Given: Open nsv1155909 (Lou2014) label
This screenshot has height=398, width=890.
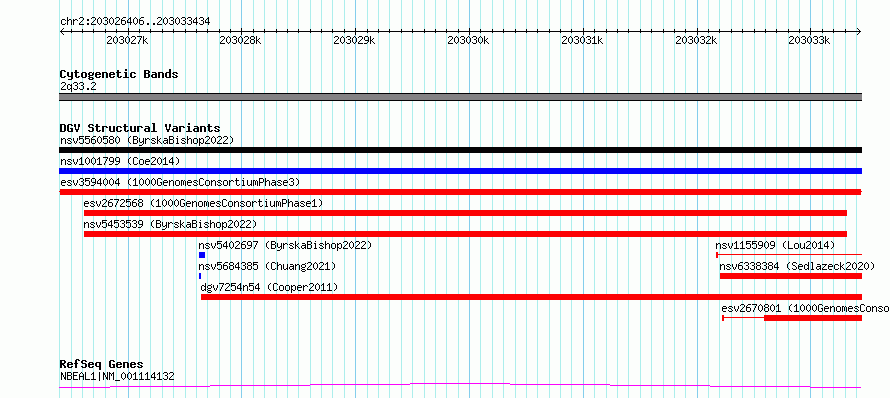Looking at the screenshot, I should (775, 245).
